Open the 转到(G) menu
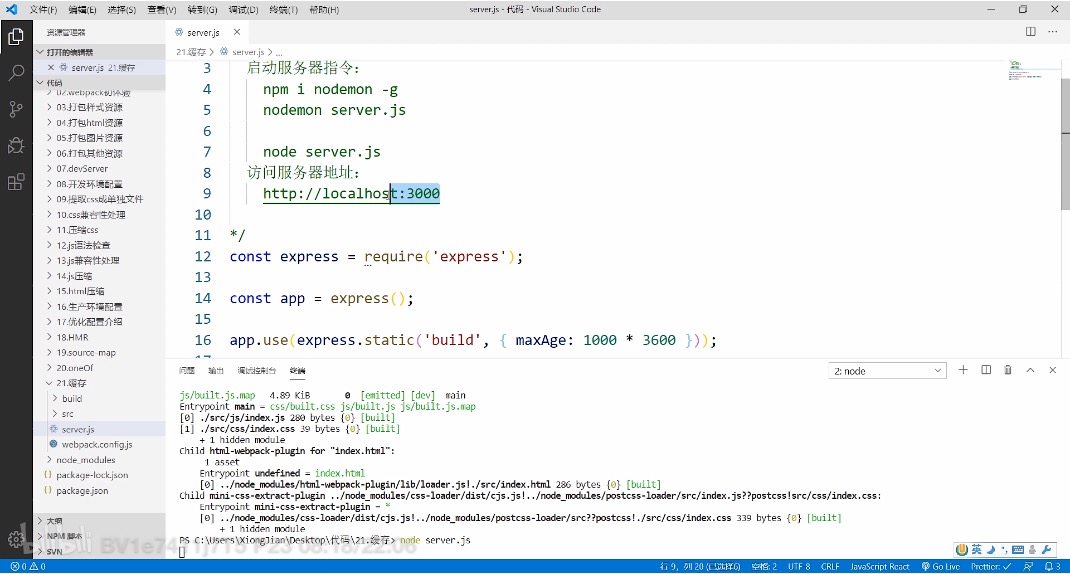The image size is (1070, 574). pyautogui.click(x=202, y=10)
